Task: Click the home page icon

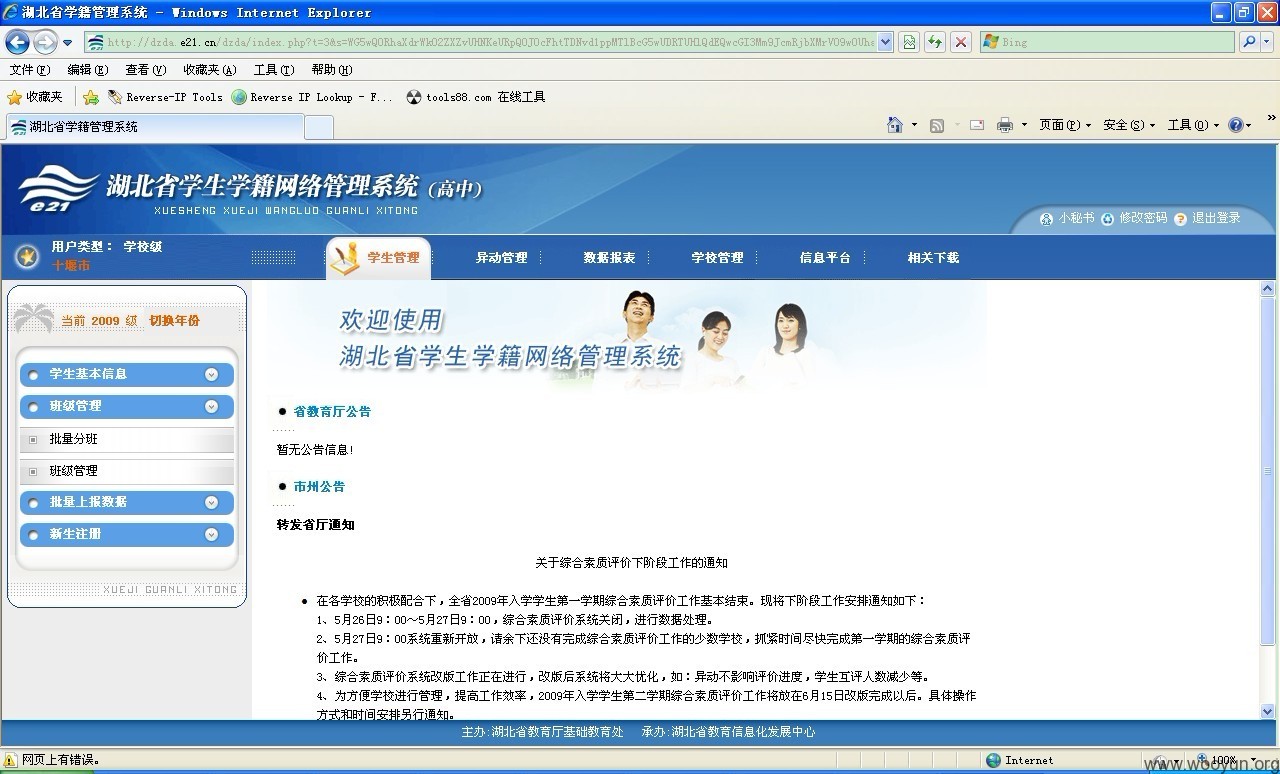Action: (x=895, y=125)
